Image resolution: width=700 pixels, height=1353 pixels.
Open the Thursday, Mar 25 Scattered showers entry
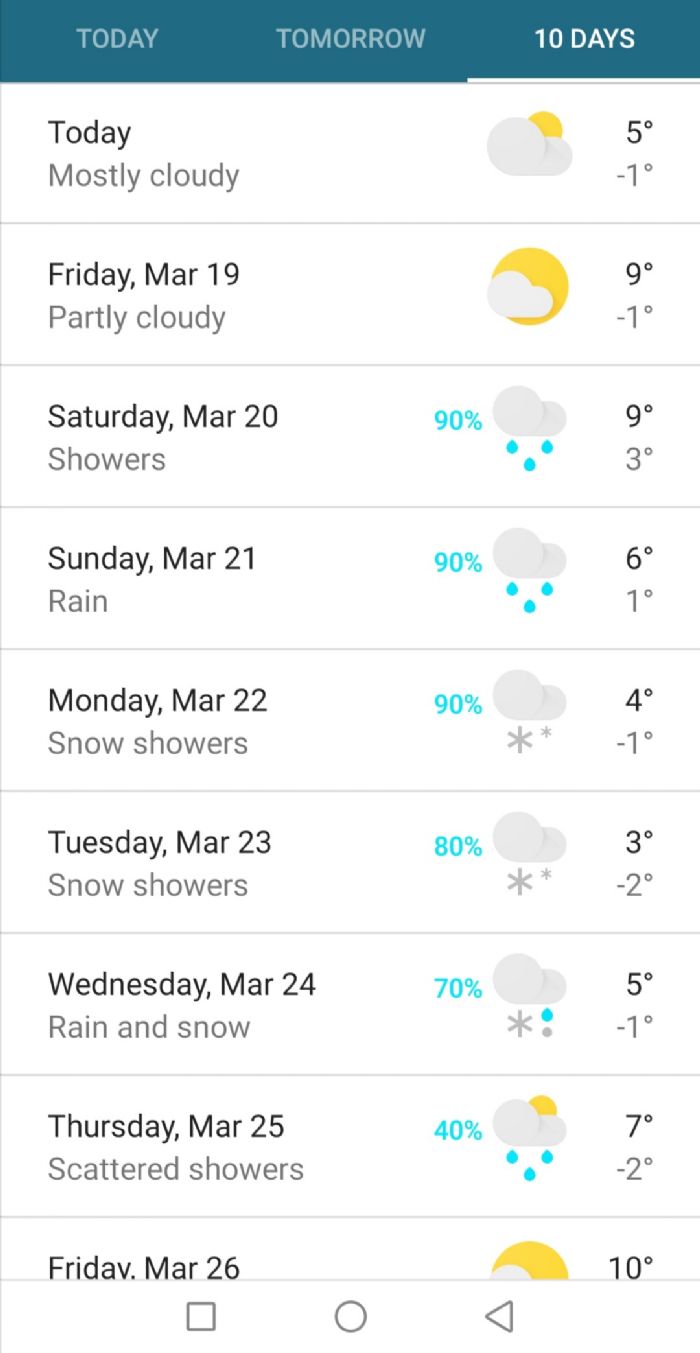click(x=350, y=1147)
